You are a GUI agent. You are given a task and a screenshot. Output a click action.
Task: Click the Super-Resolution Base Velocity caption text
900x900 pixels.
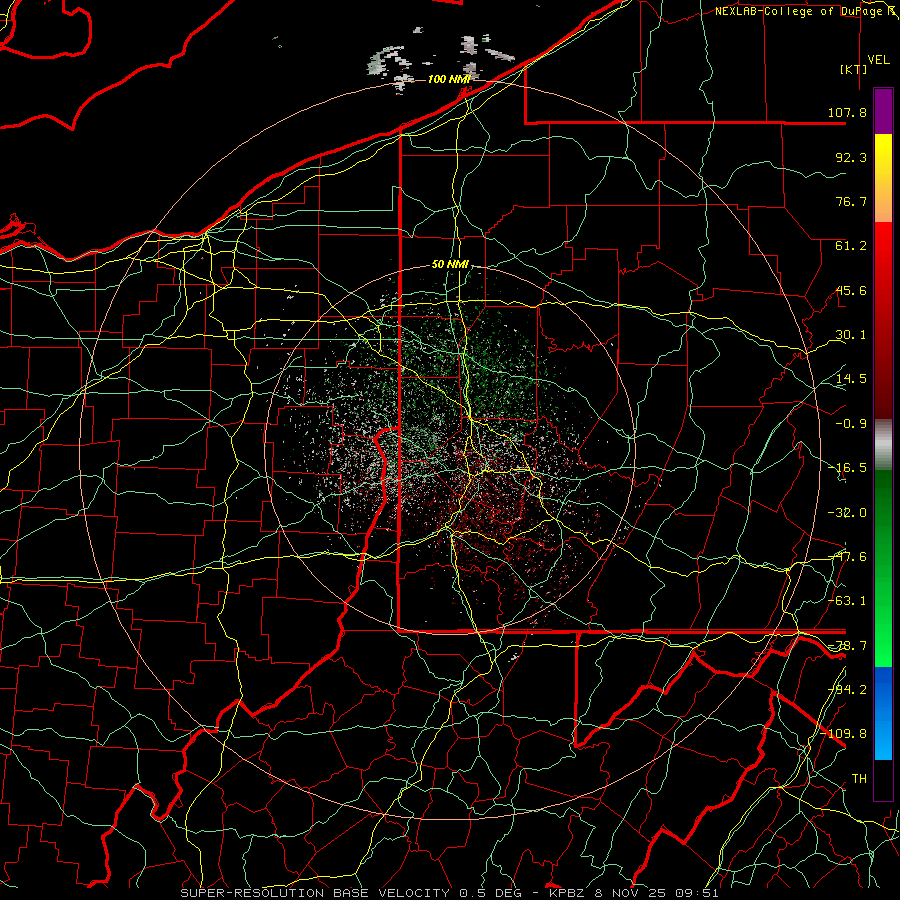449,893
